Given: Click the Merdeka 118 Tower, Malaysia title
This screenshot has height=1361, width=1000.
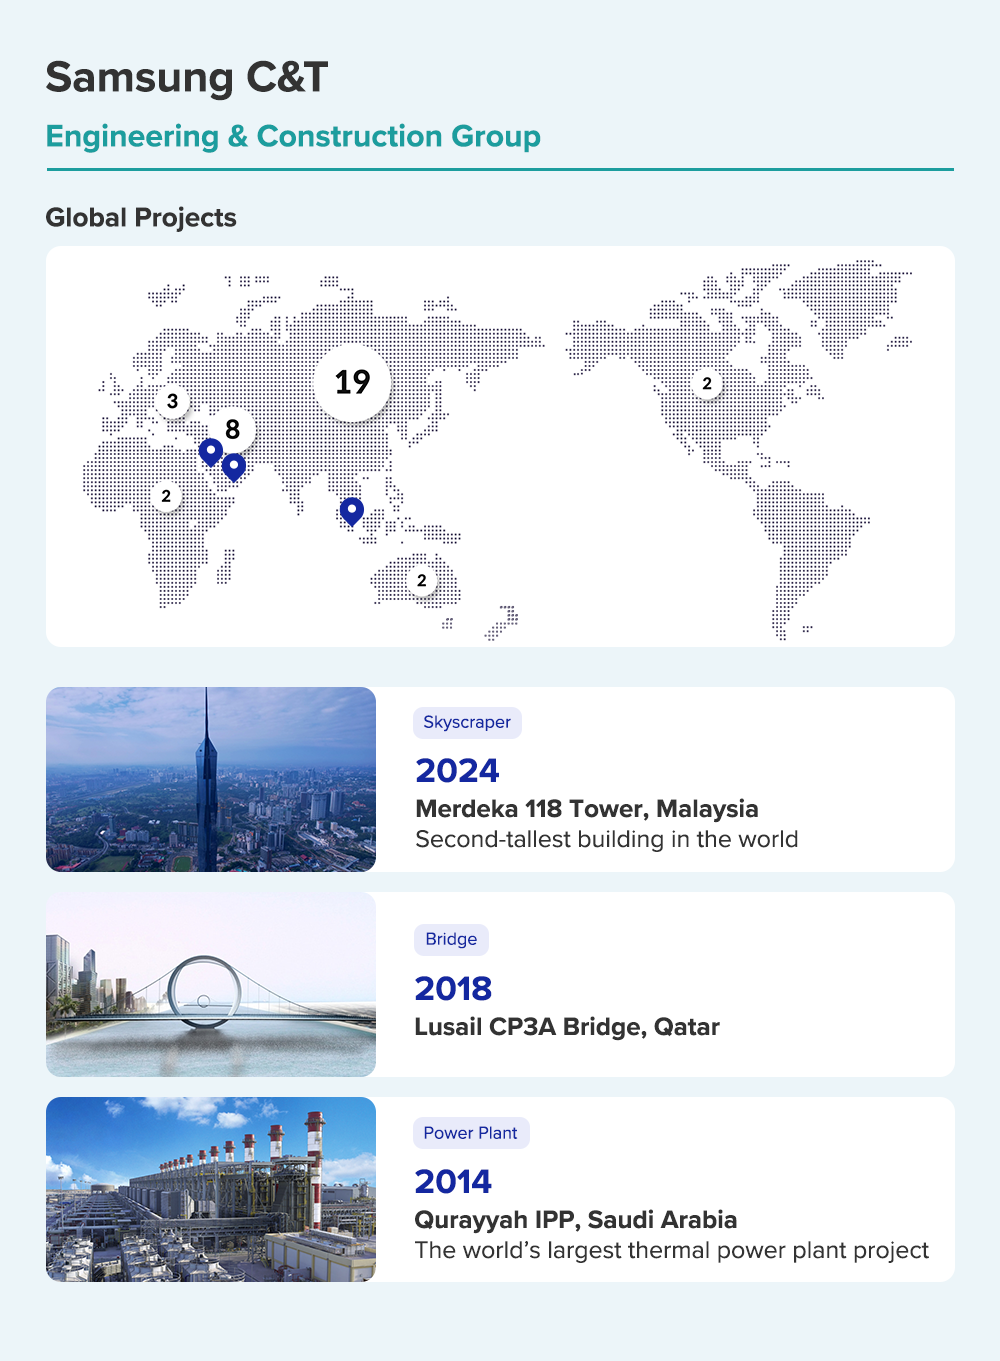Looking at the screenshot, I should 587,808.
